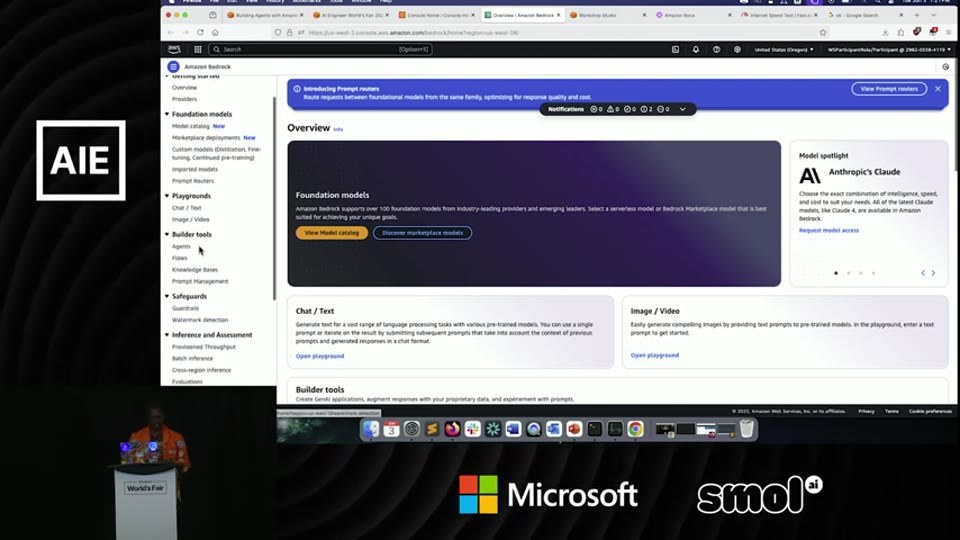
Task: Select the fourth Model spotlight carousel dot
Action: click(874, 273)
